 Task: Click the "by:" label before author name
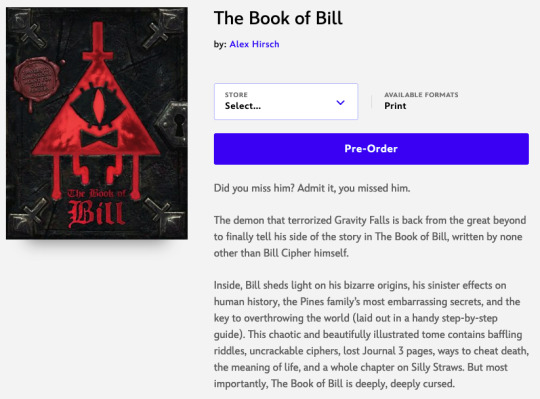(220, 44)
